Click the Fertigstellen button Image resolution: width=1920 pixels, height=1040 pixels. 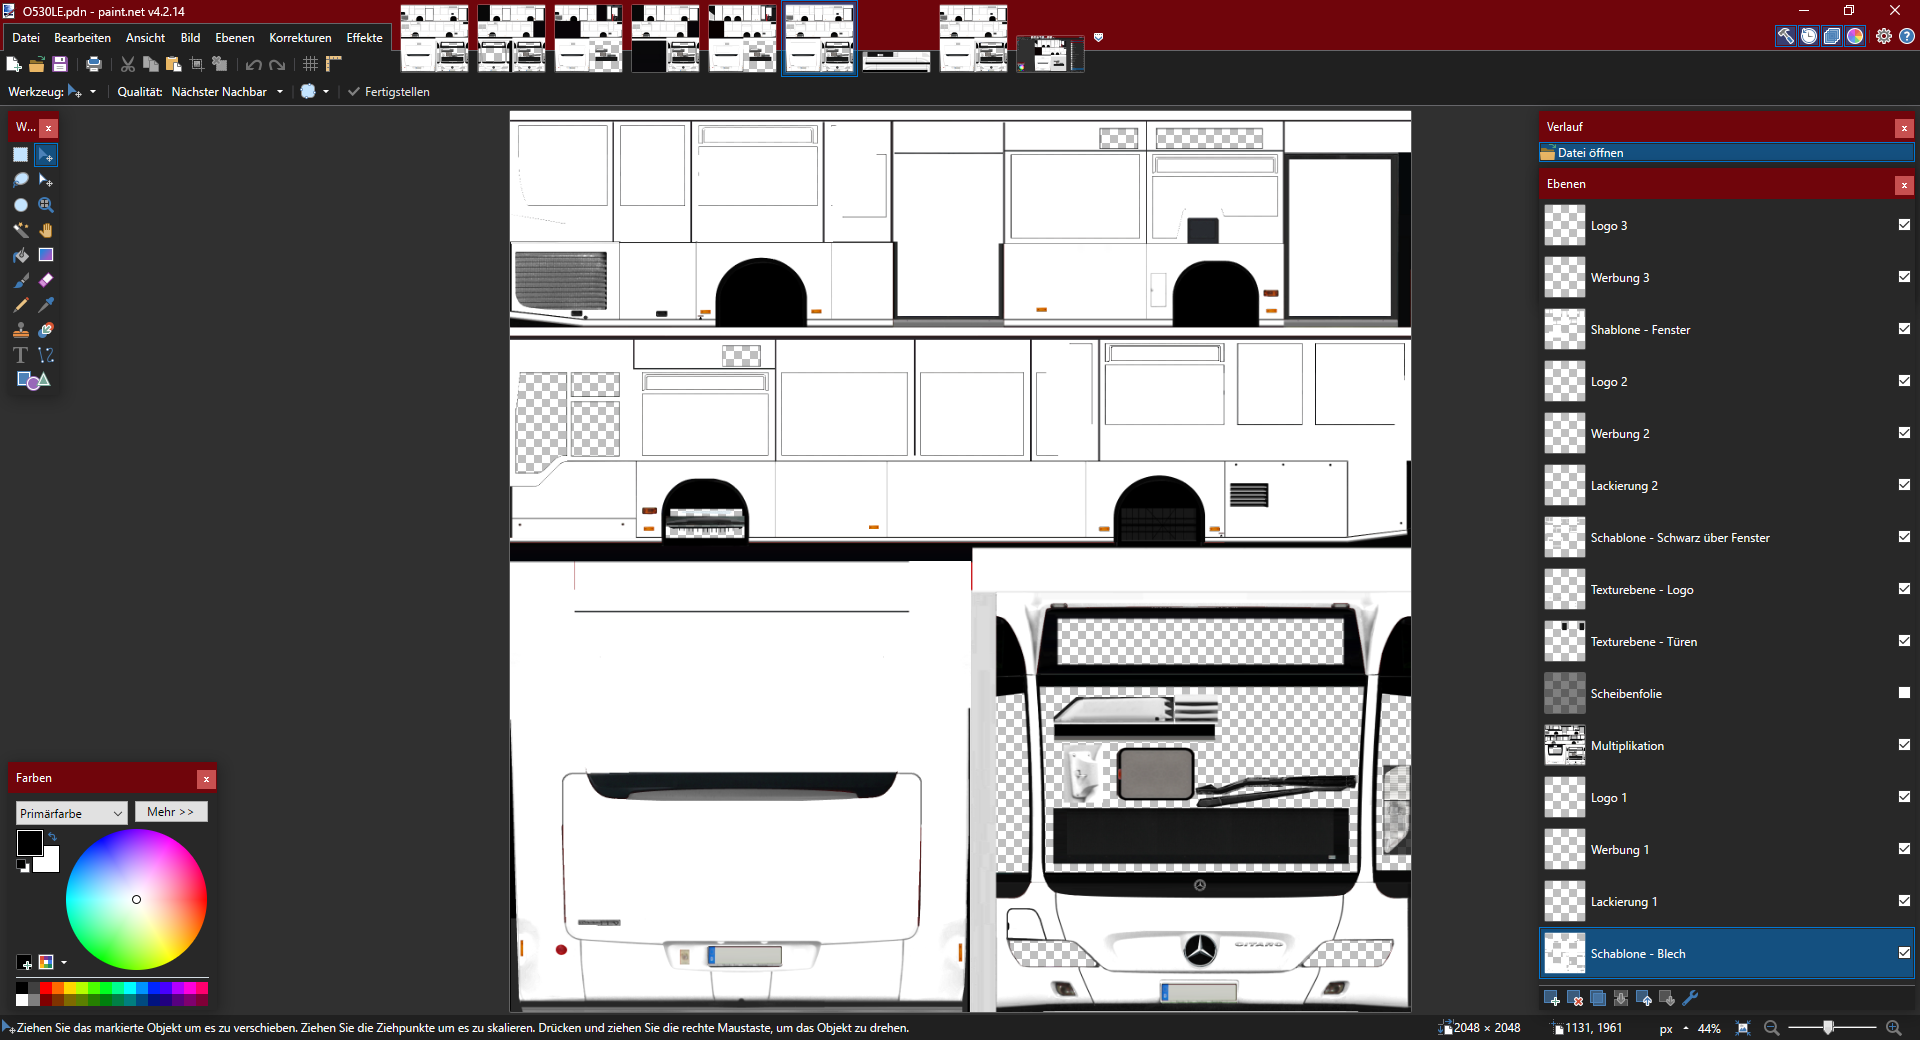tap(388, 92)
